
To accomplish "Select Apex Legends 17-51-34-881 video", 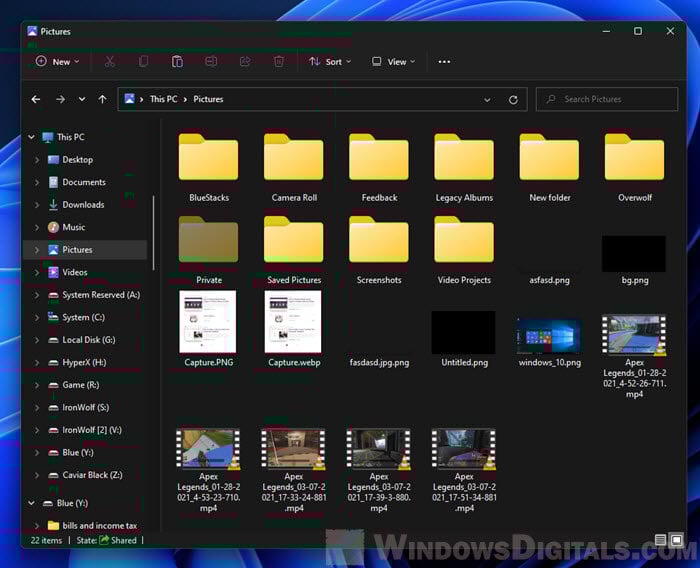I will (x=464, y=471).
